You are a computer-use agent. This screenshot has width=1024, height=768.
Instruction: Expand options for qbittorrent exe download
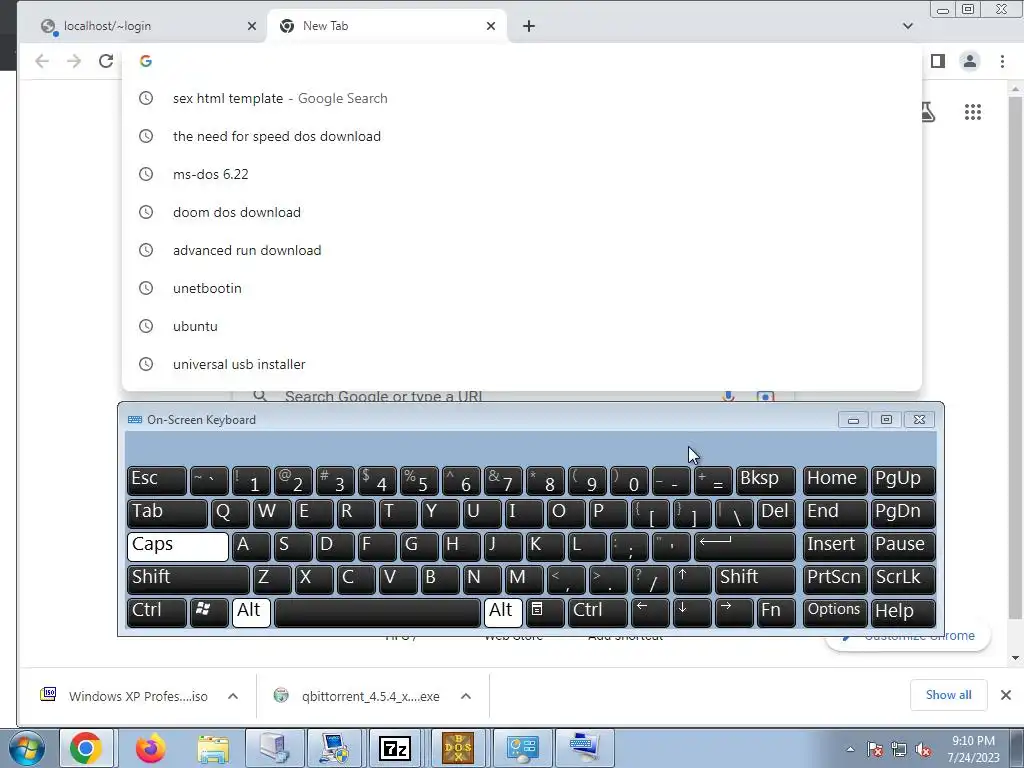tap(466, 696)
